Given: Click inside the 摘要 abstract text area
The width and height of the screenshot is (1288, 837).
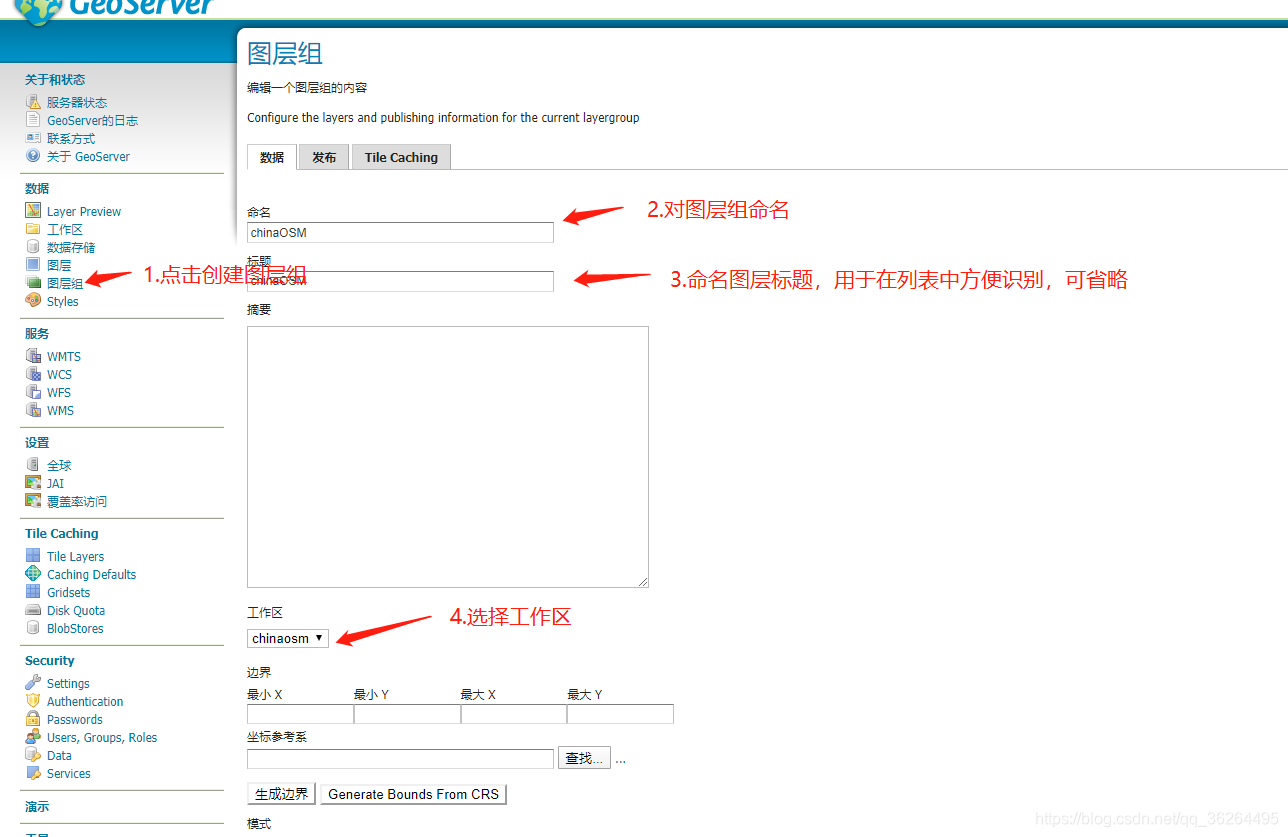Looking at the screenshot, I should click(x=448, y=456).
